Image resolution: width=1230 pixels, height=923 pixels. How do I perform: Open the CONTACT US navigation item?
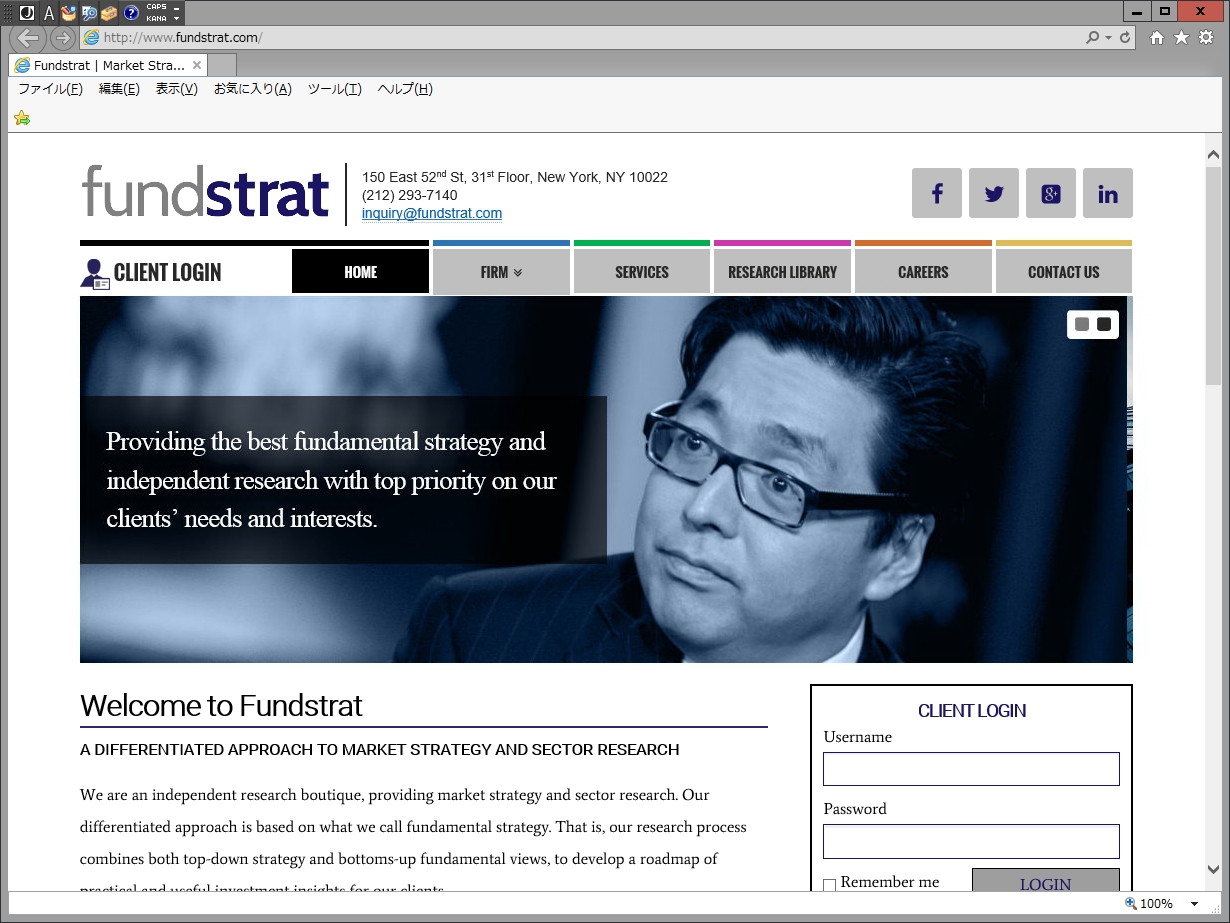coord(1064,272)
